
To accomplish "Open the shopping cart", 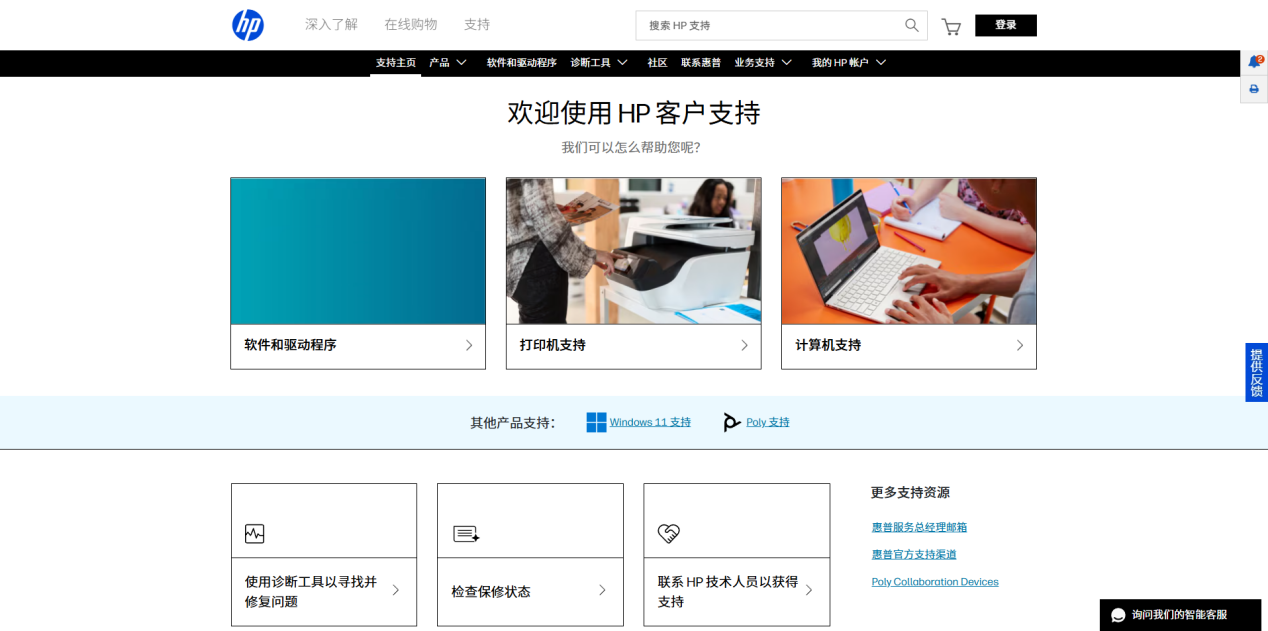I will [951, 27].
